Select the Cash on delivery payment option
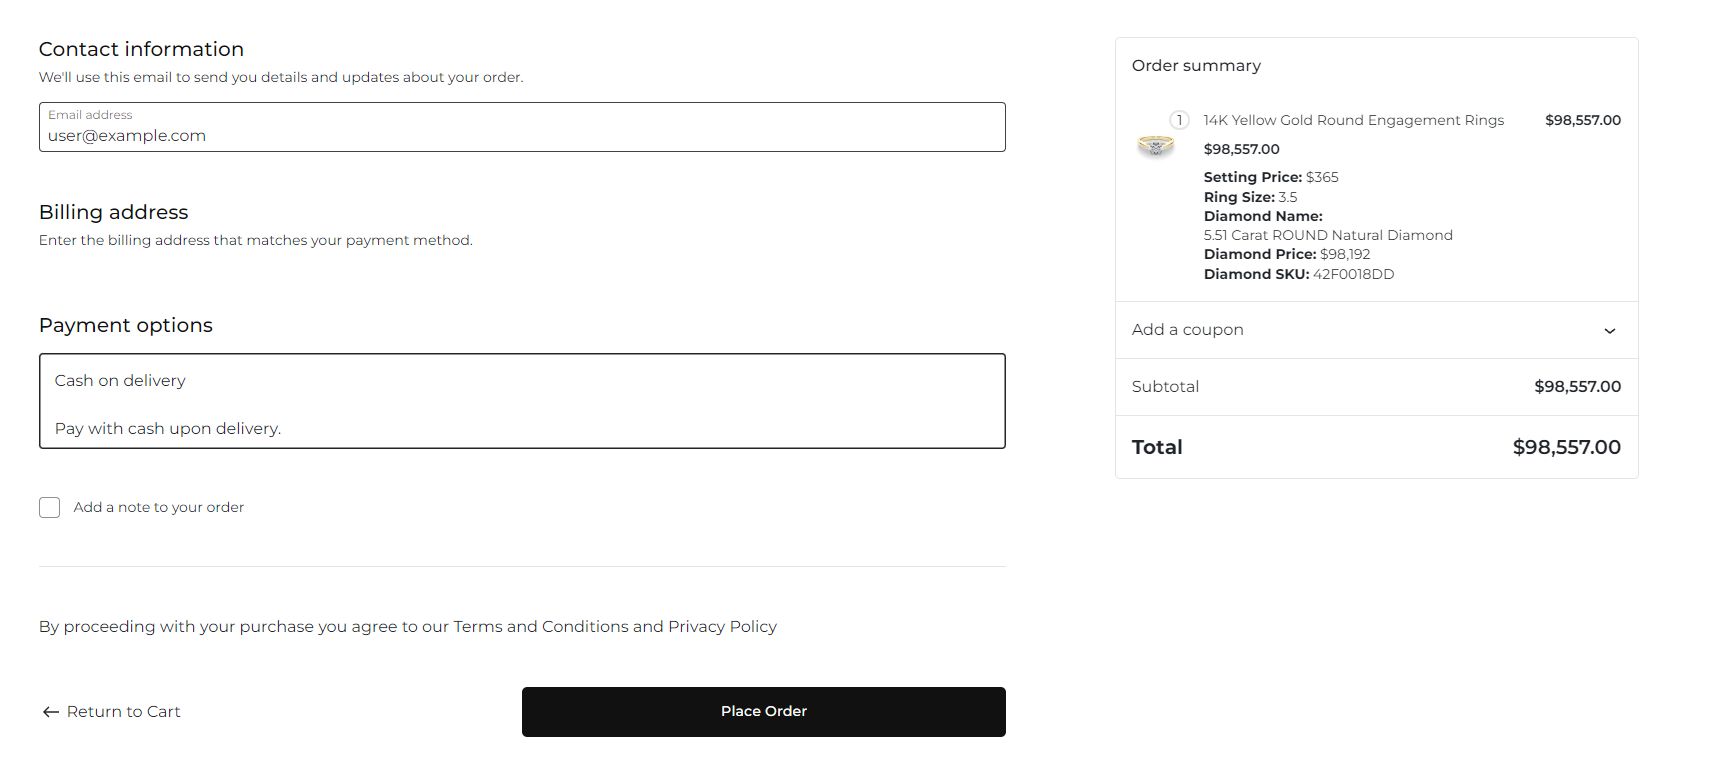The image size is (1711, 767). [x=120, y=381]
